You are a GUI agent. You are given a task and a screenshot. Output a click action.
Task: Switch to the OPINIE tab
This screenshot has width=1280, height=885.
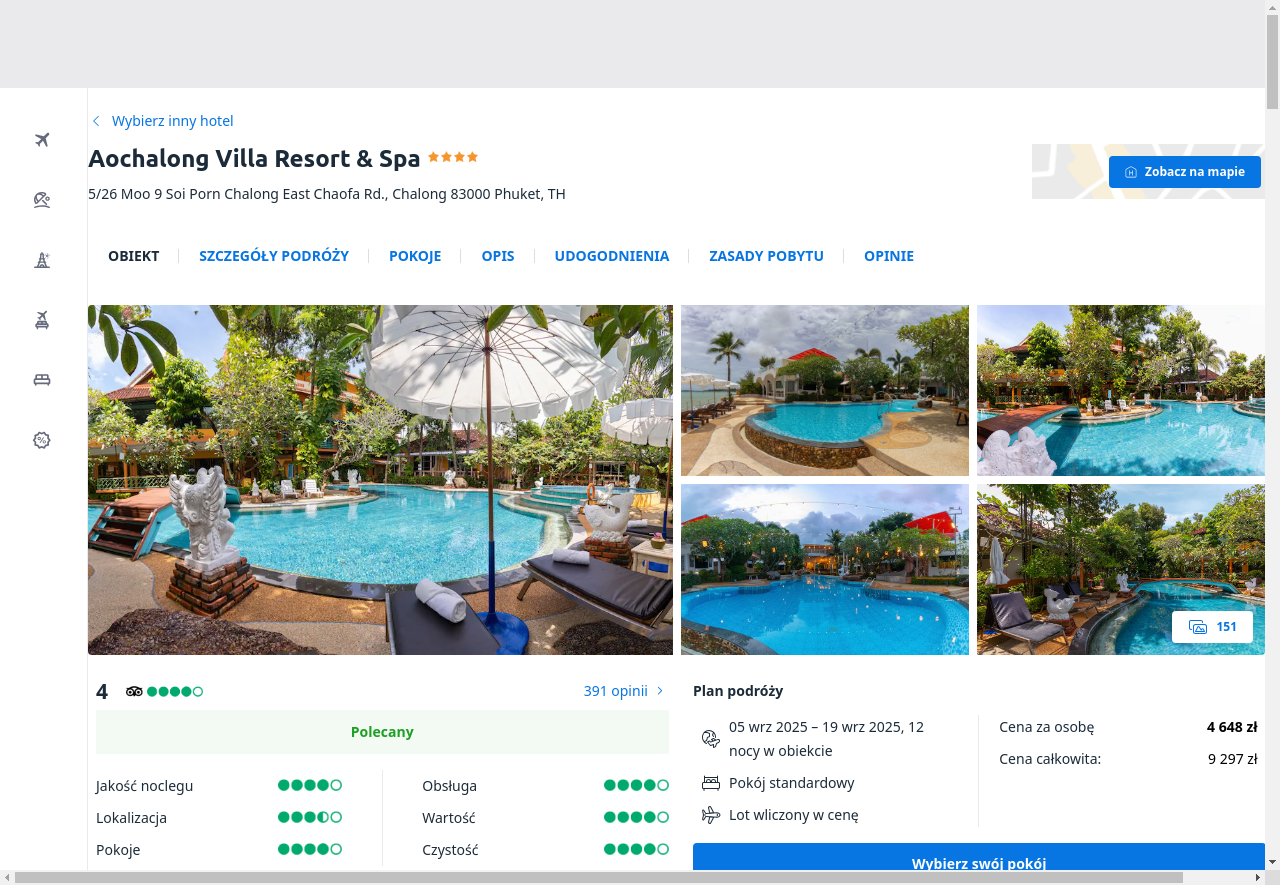tap(889, 256)
